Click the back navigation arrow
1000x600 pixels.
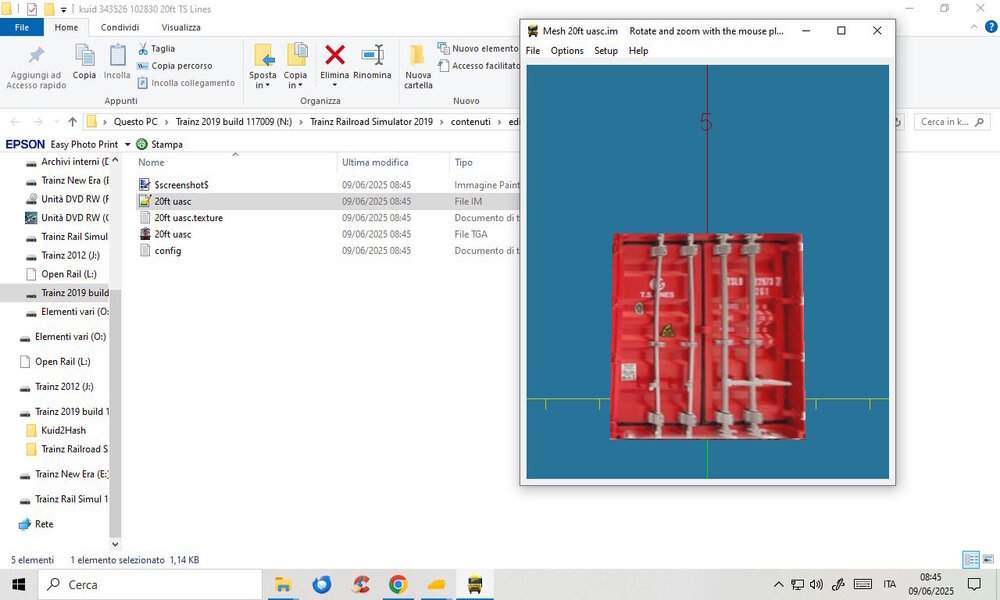pos(15,122)
